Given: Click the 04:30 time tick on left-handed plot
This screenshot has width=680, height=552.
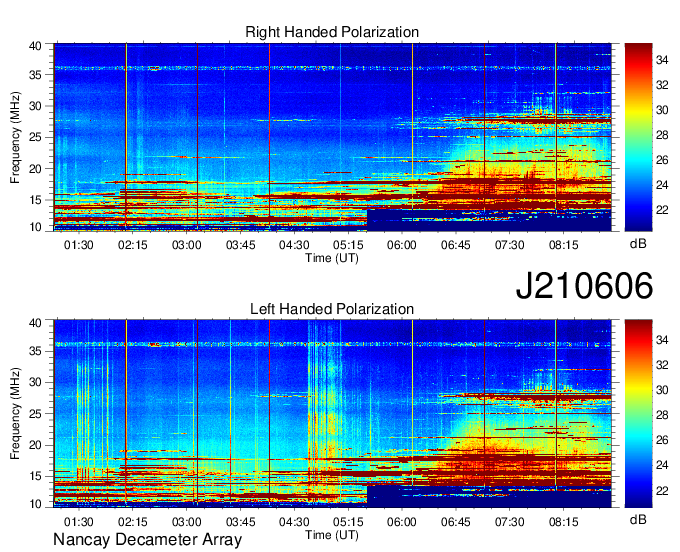Looking at the screenshot, I should tap(294, 522).
